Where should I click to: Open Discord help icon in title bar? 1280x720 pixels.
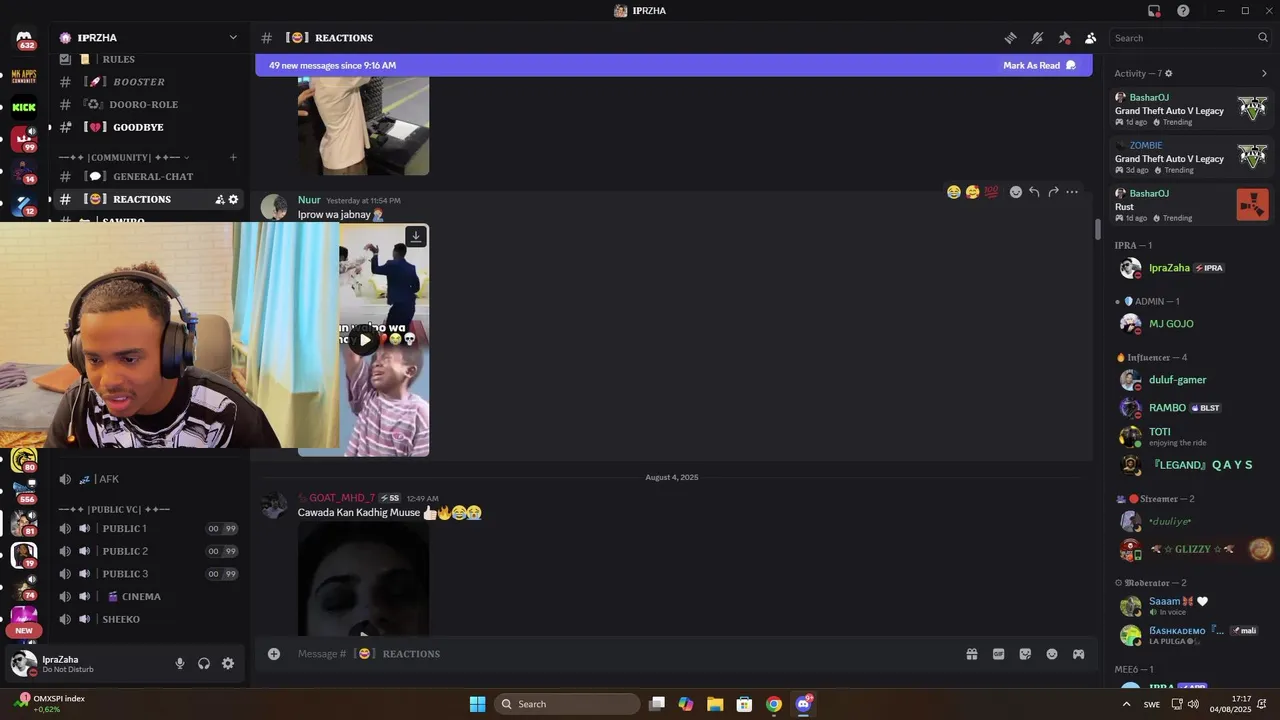(x=1183, y=11)
